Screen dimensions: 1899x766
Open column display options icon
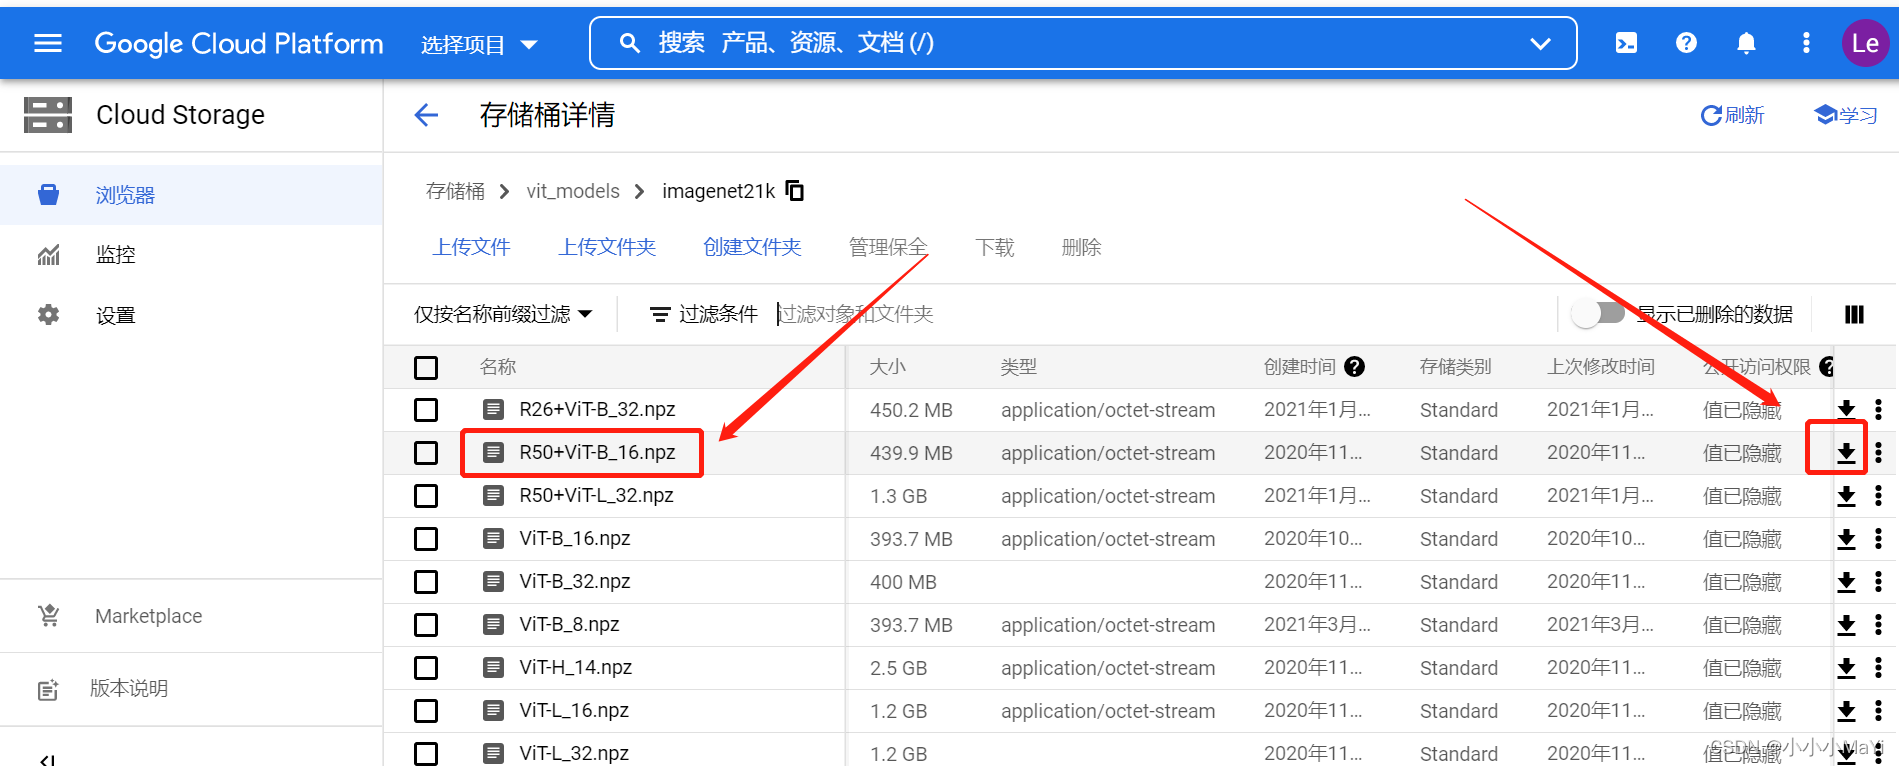point(1854,314)
